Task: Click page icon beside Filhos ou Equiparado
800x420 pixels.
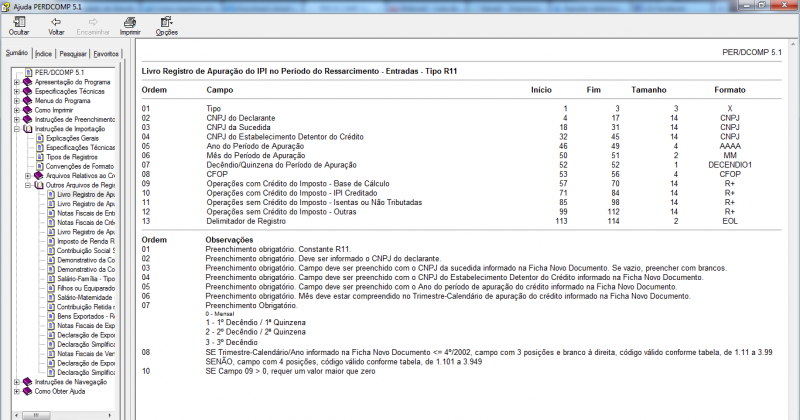Action: tap(51, 288)
